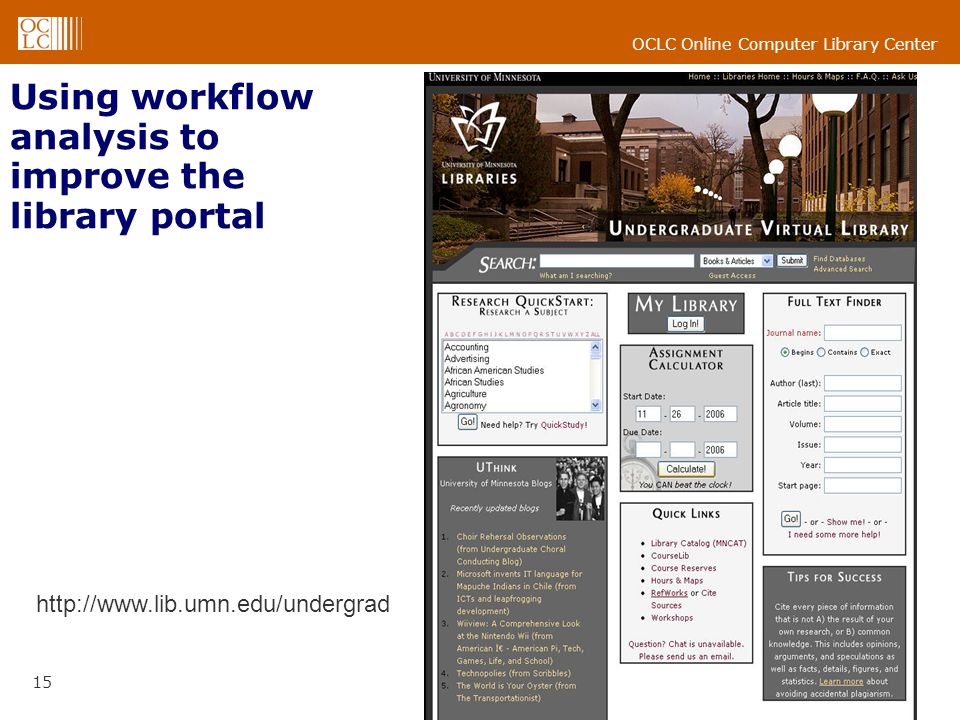Click the Volume input field
Image resolution: width=960 pixels, height=720 pixels.
tap(863, 424)
